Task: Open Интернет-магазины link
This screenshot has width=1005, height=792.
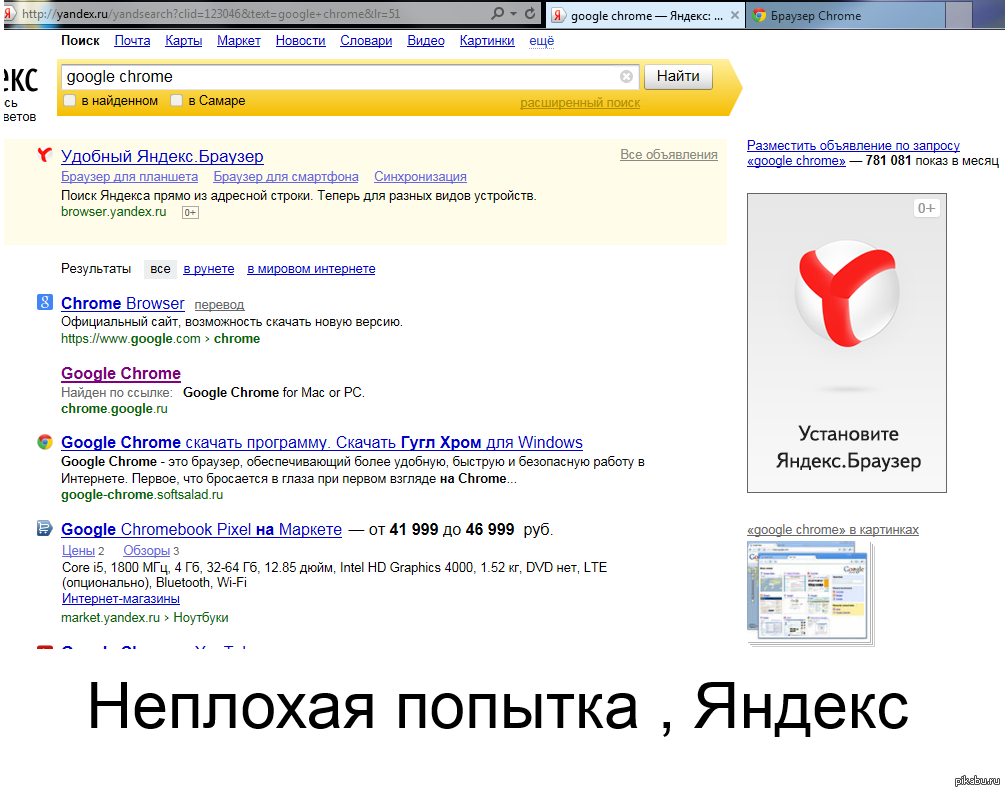Action: (x=120, y=598)
